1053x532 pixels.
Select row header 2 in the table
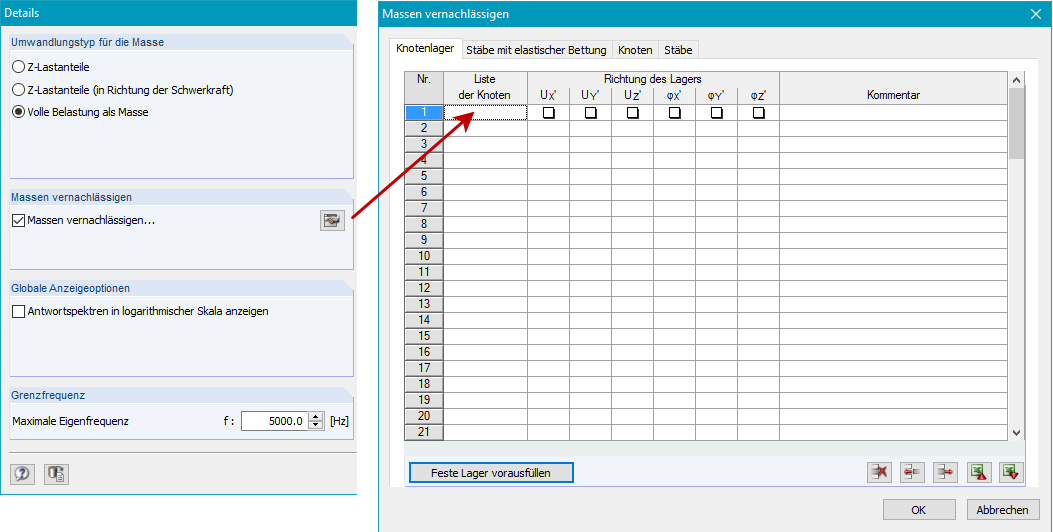click(x=424, y=128)
